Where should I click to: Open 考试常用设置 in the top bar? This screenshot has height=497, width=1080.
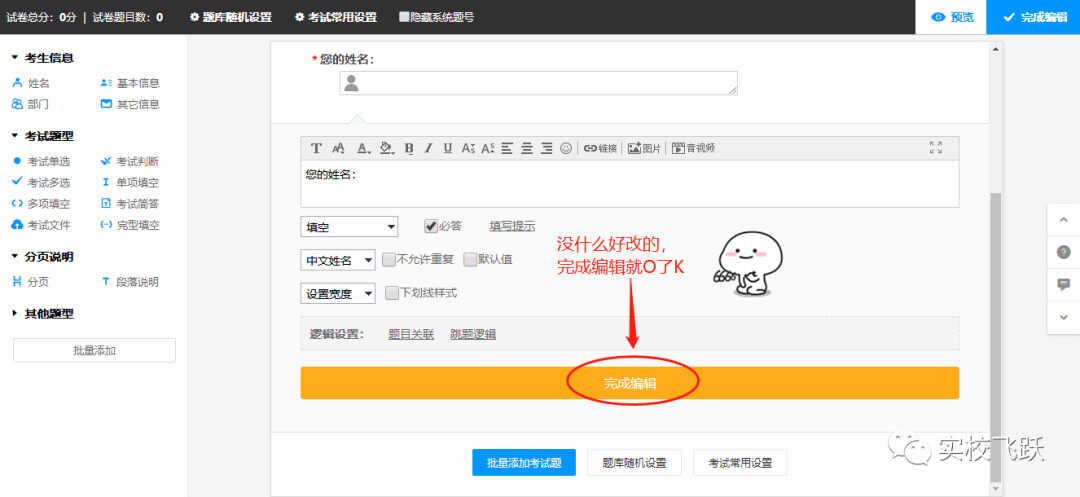tap(336, 17)
